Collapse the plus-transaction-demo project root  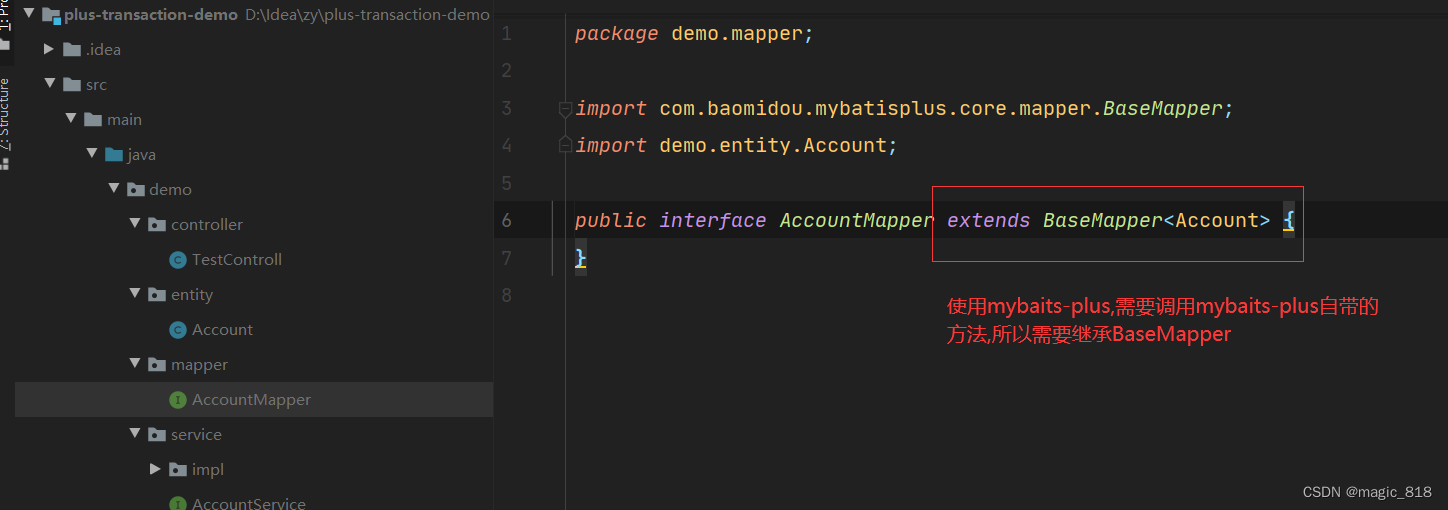(x=27, y=15)
